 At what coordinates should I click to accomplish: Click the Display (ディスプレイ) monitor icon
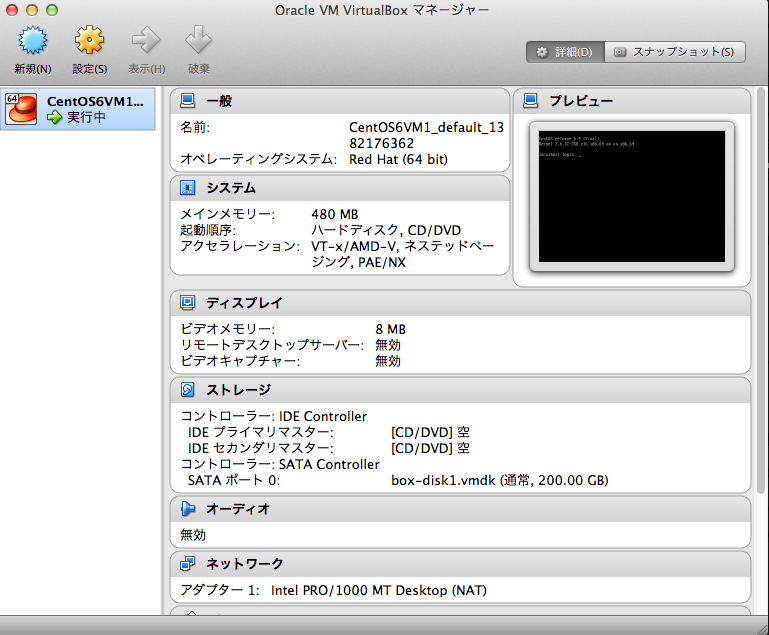pyautogui.click(x=187, y=303)
